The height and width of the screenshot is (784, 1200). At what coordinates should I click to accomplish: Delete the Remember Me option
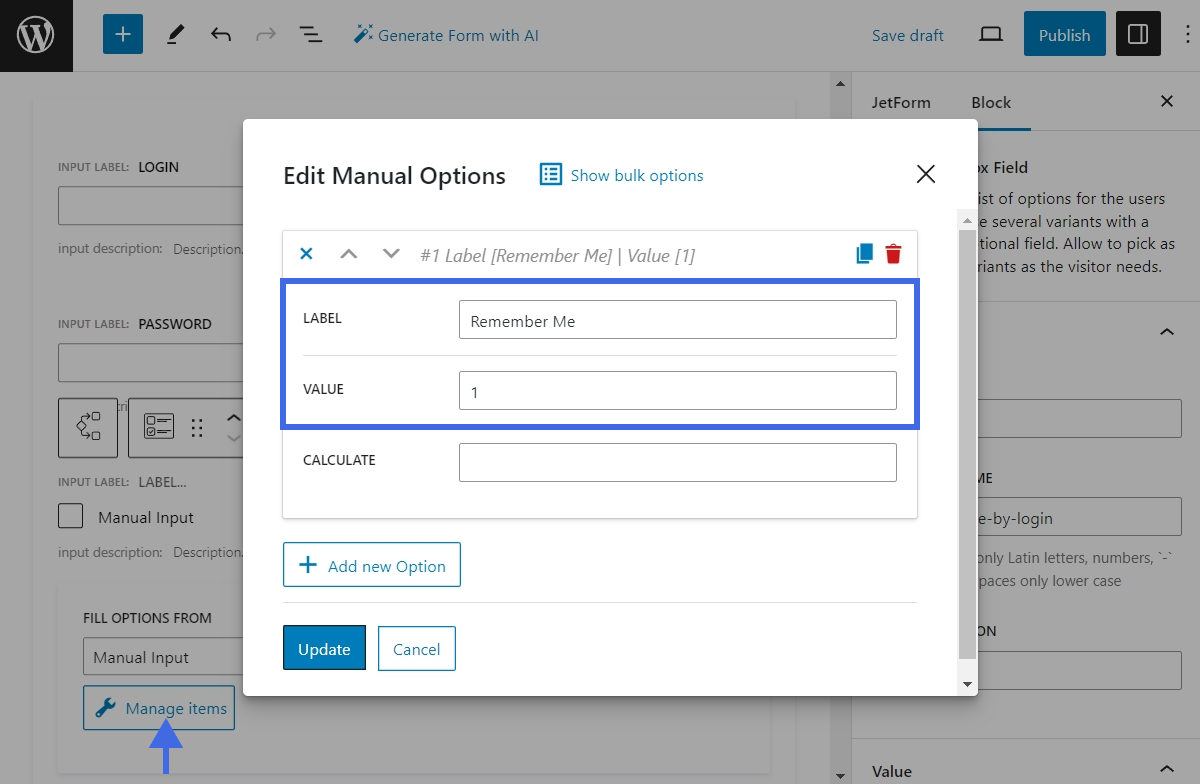pyautogui.click(x=893, y=254)
